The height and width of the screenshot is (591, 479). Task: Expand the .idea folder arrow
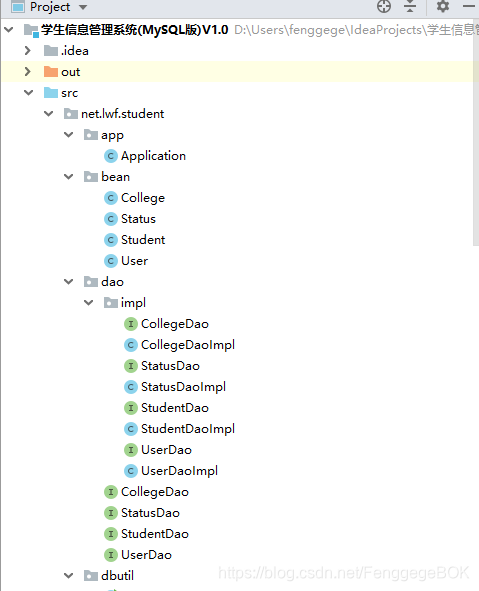(27, 51)
